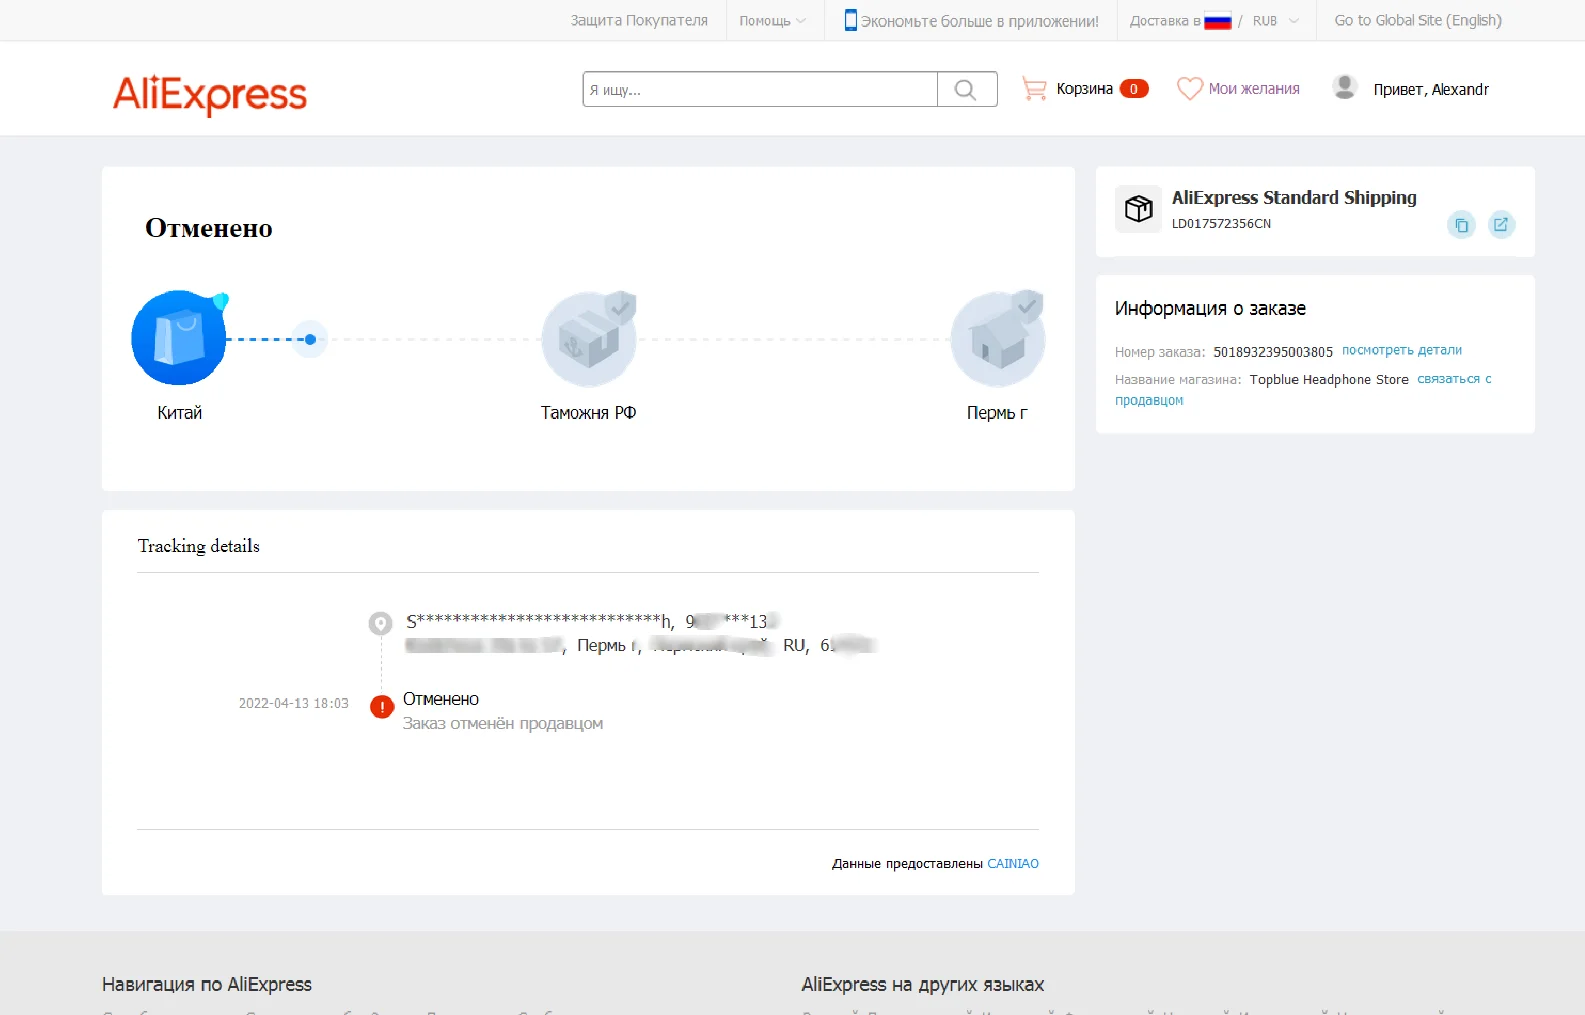Image resolution: width=1585 pixels, height=1015 pixels.
Task: Click the Customs RF package stage icon
Action: (589, 339)
